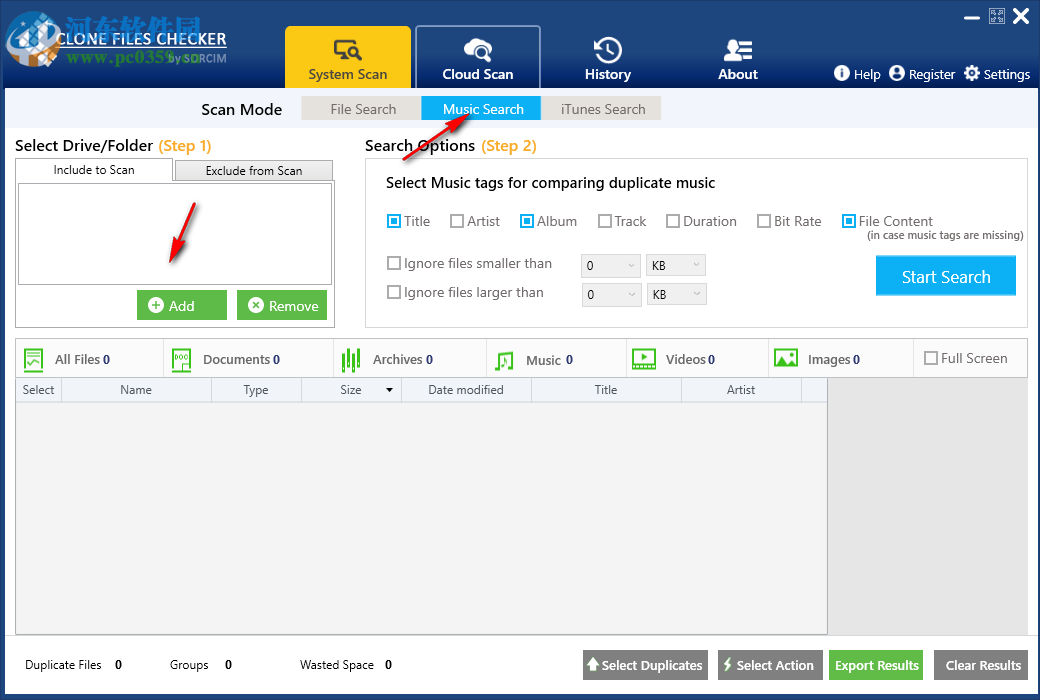
Task: Click the Select column header
Action: [x=38, y=390]
